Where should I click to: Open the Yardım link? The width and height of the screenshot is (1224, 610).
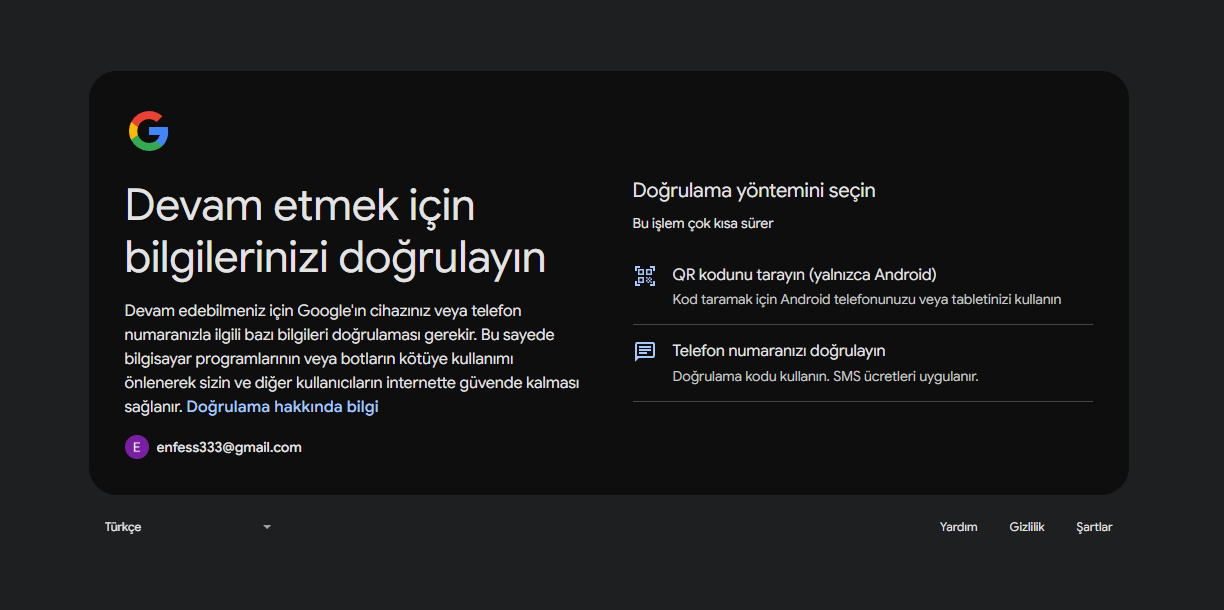click(x=959, y=527)
